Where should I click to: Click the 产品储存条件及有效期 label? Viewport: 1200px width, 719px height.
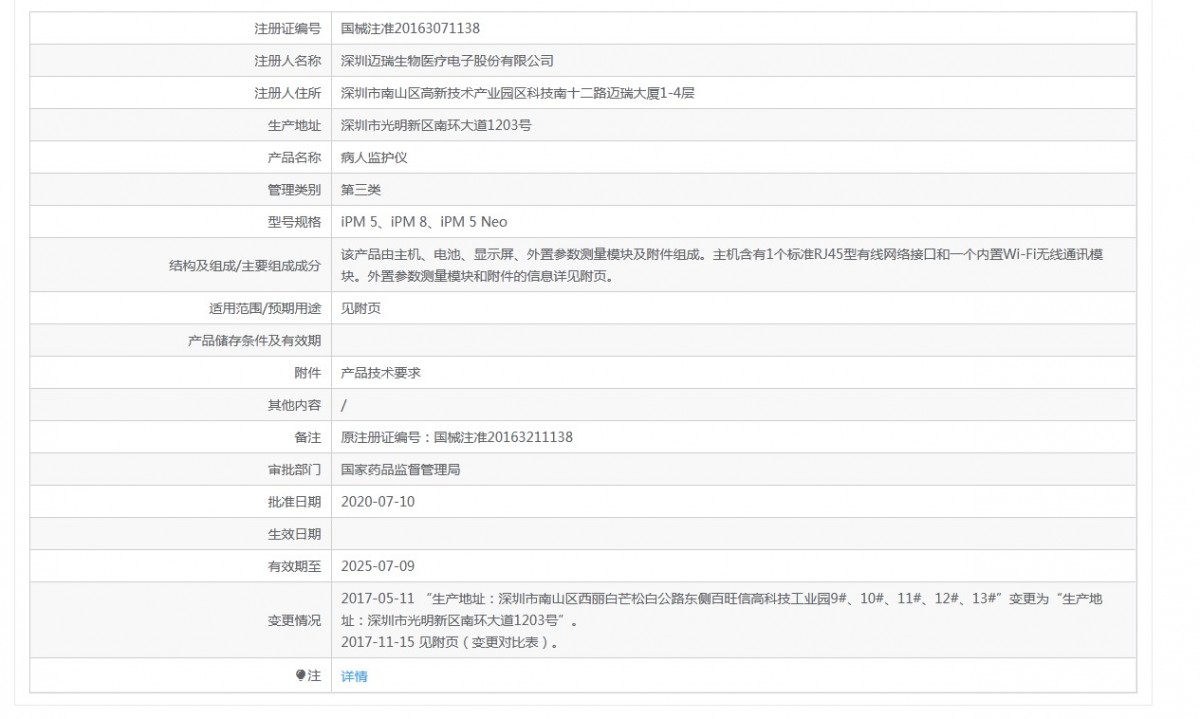255,340
